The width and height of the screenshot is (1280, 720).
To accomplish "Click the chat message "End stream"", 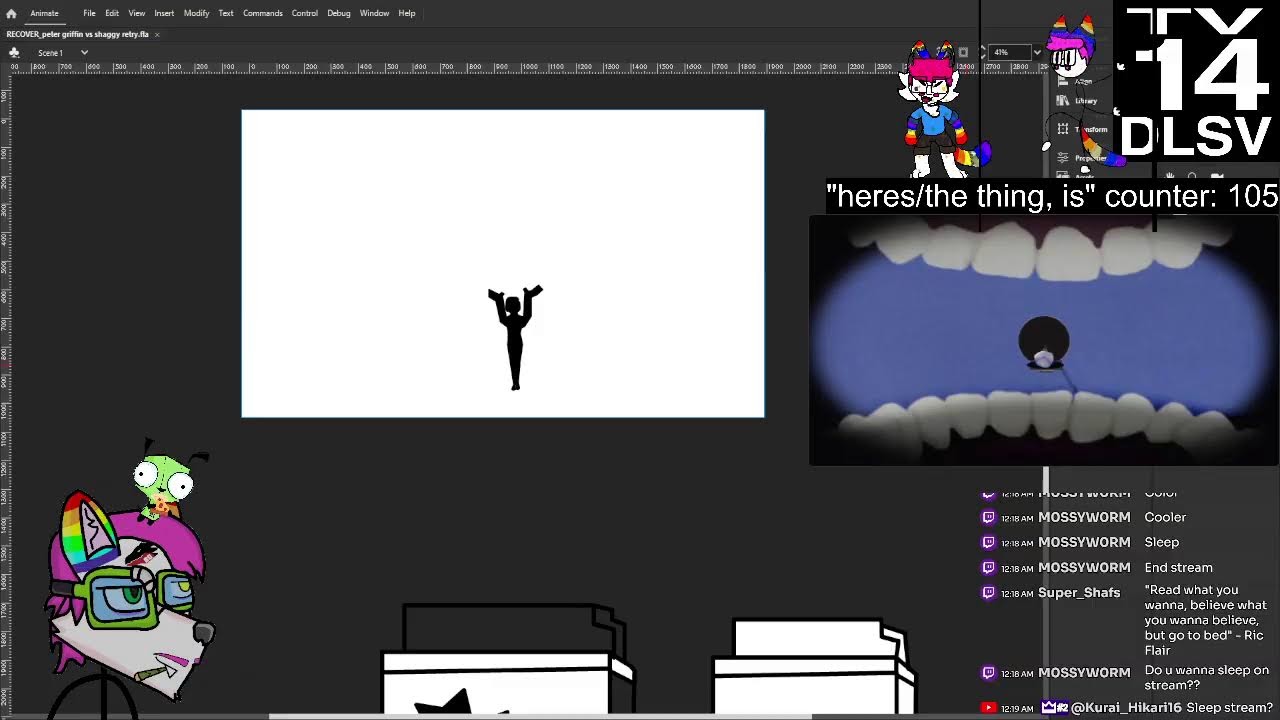I will [x=1178, y=567].
